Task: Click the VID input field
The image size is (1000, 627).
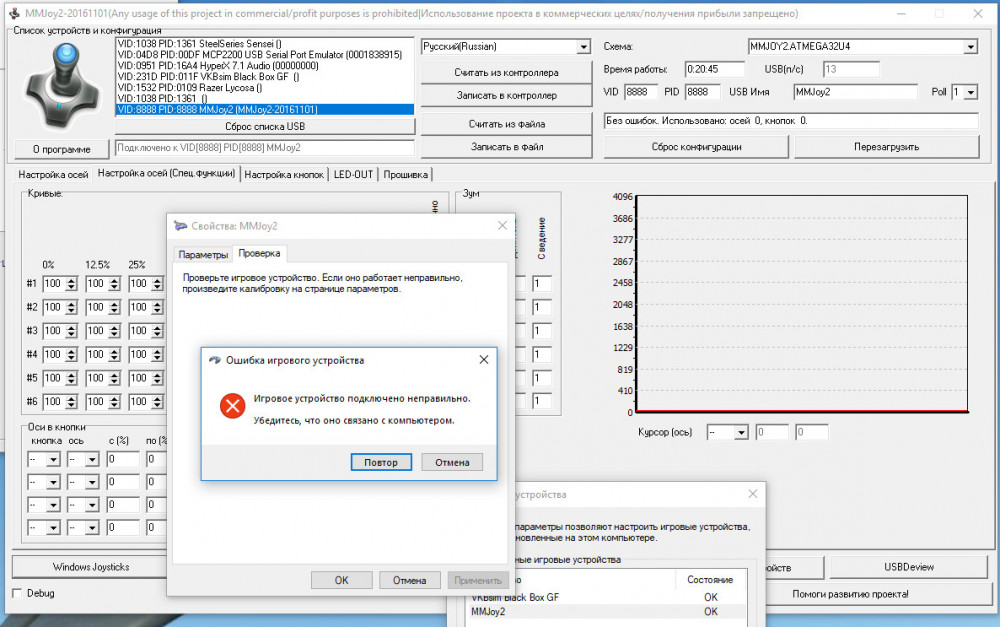Action: (x=640, y=92)
